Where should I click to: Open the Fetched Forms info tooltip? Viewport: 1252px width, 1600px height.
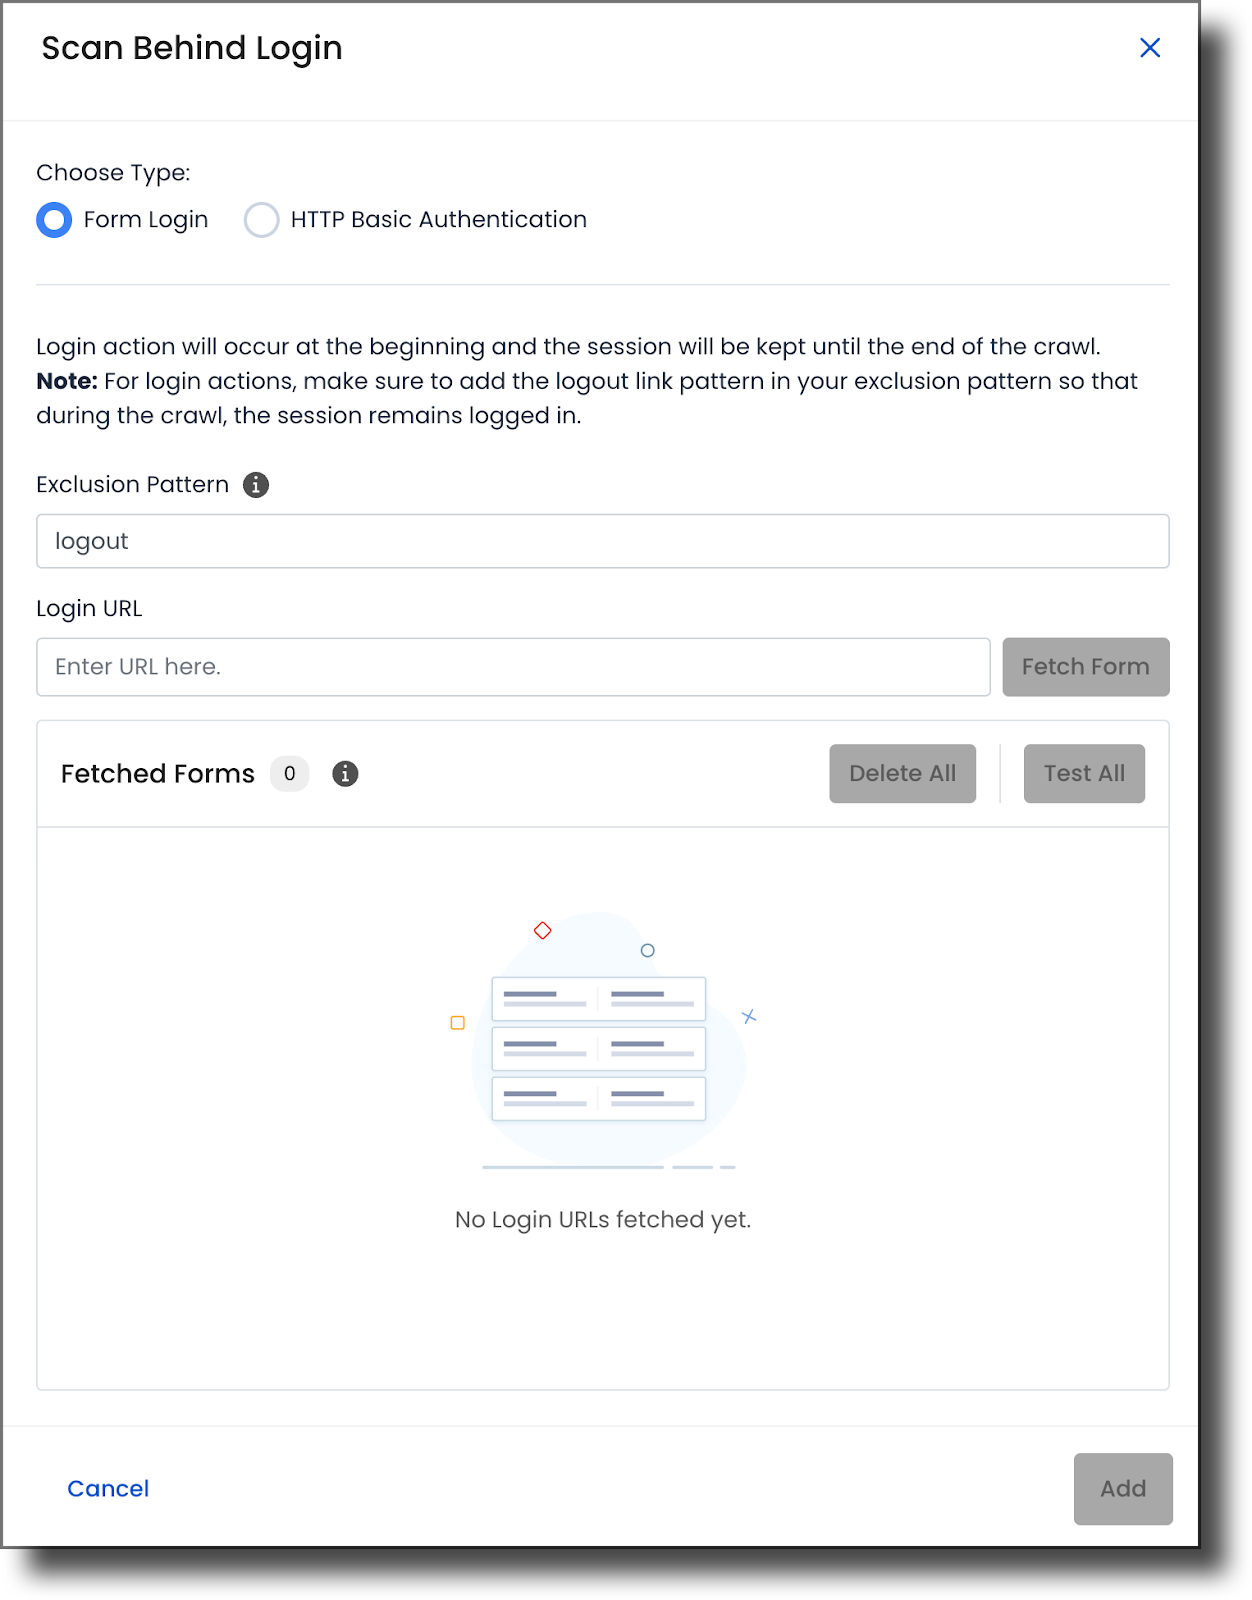coord(346,773)
